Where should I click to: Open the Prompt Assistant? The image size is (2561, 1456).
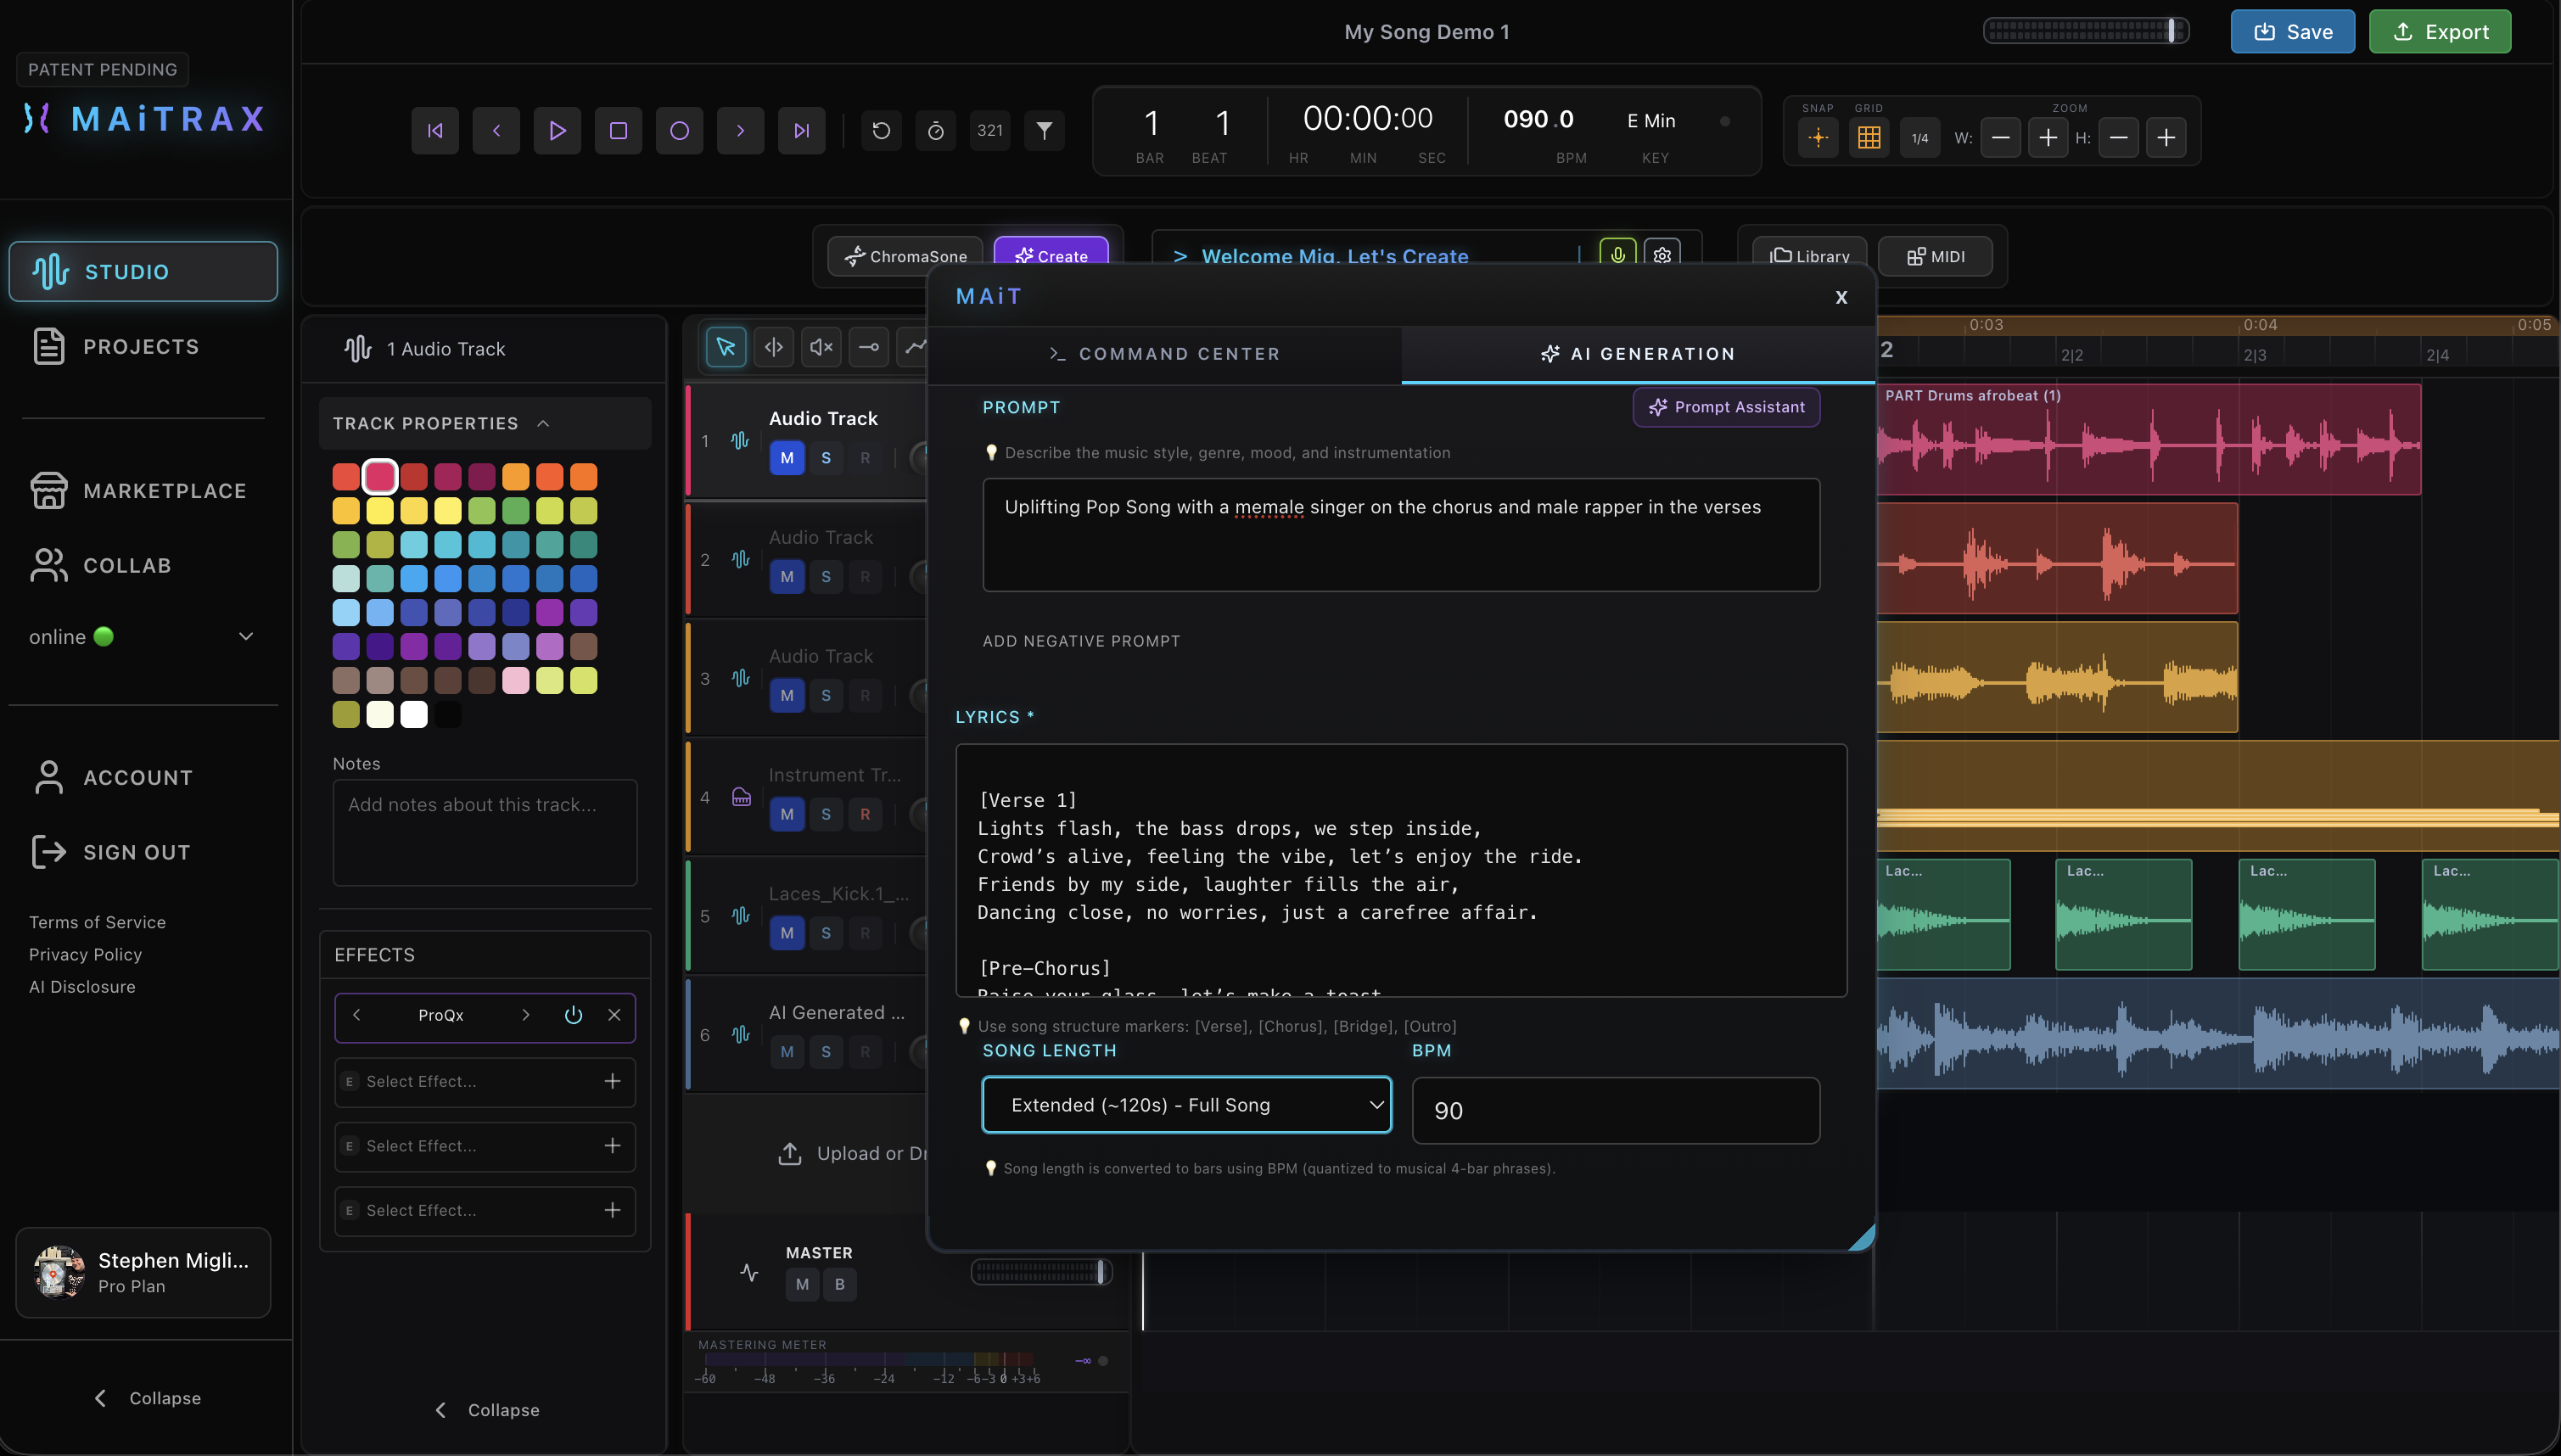pos(1726,407)
